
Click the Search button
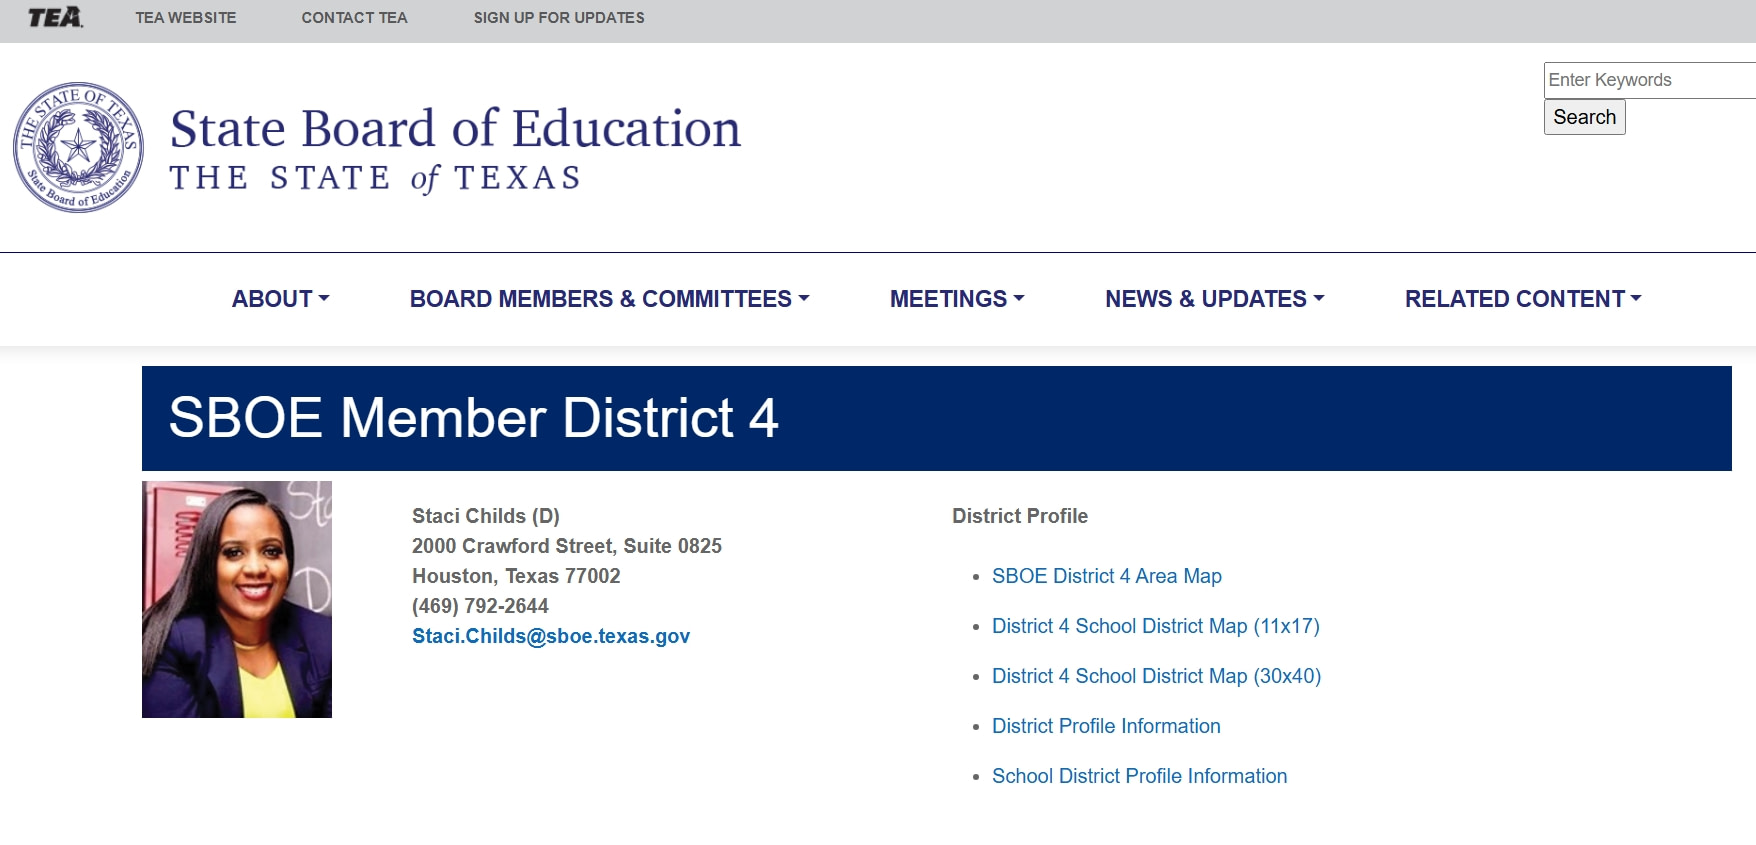tap(1584, 117)
